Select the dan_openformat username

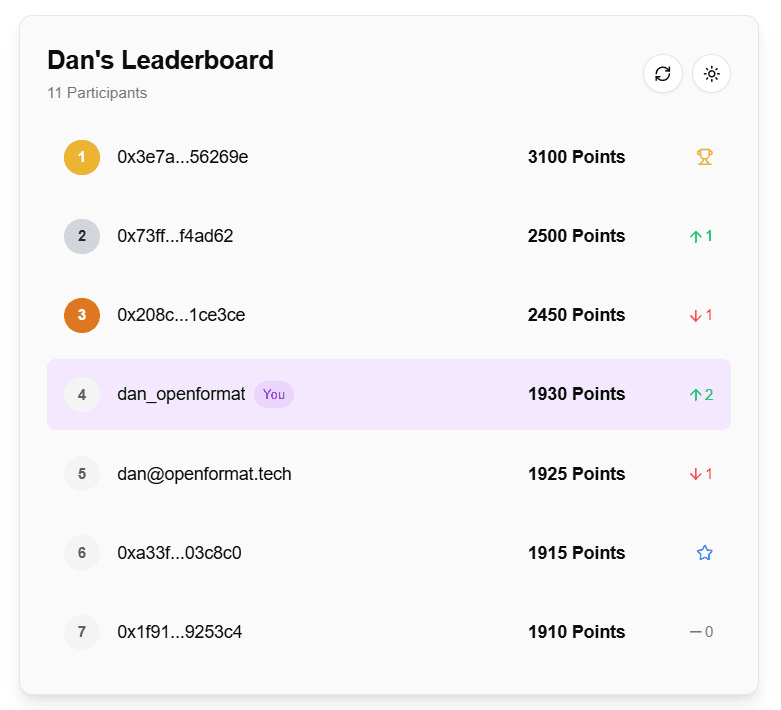click(x=181, y=394)
